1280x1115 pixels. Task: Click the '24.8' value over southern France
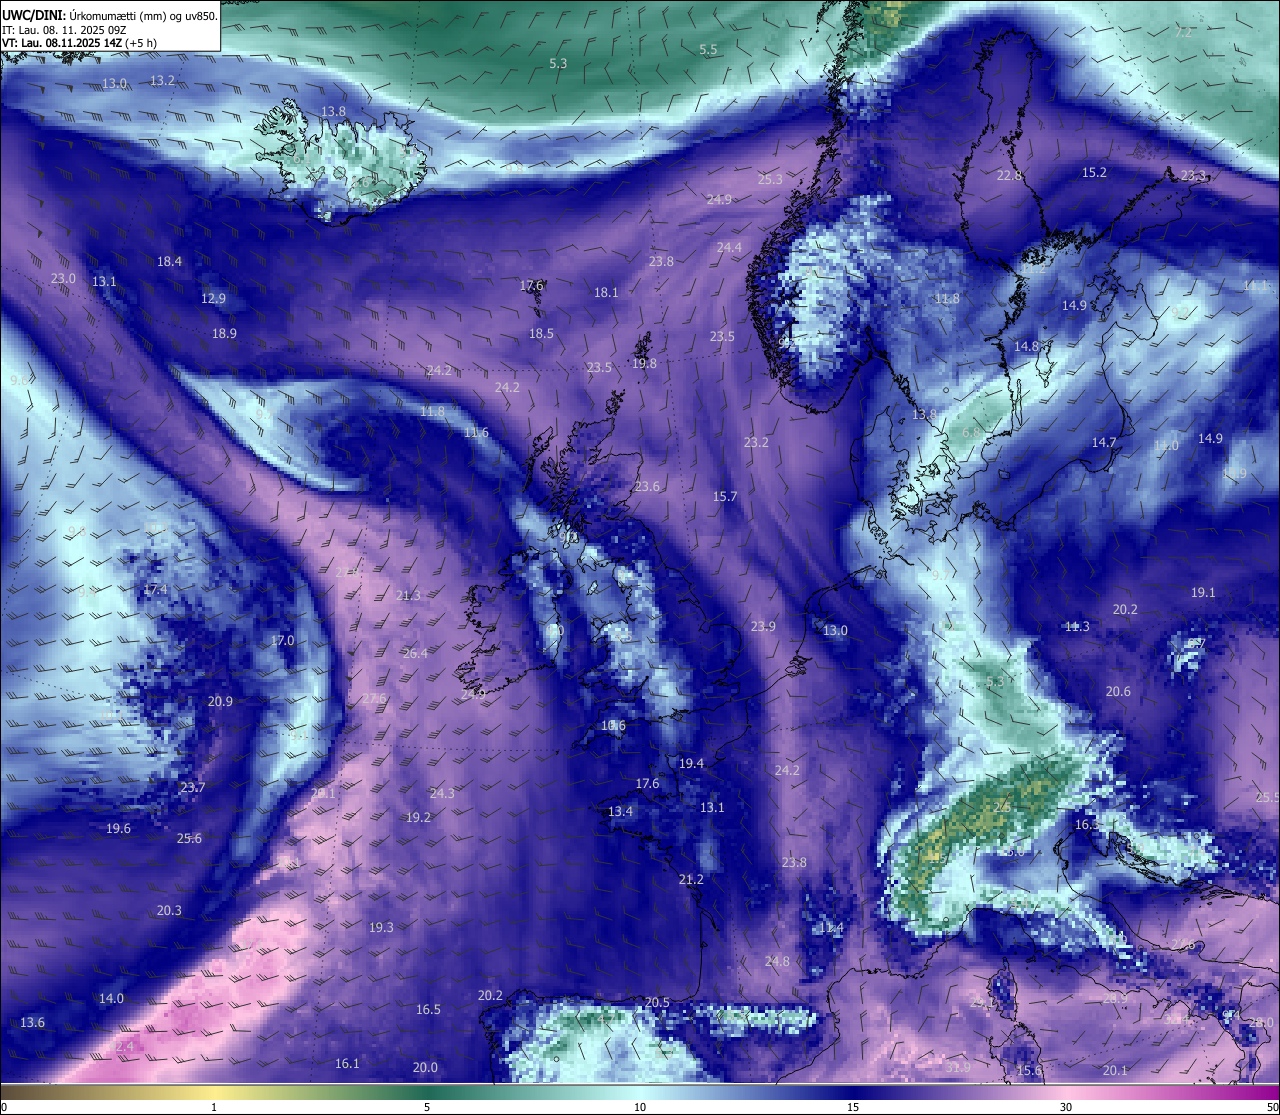point(777,962)
